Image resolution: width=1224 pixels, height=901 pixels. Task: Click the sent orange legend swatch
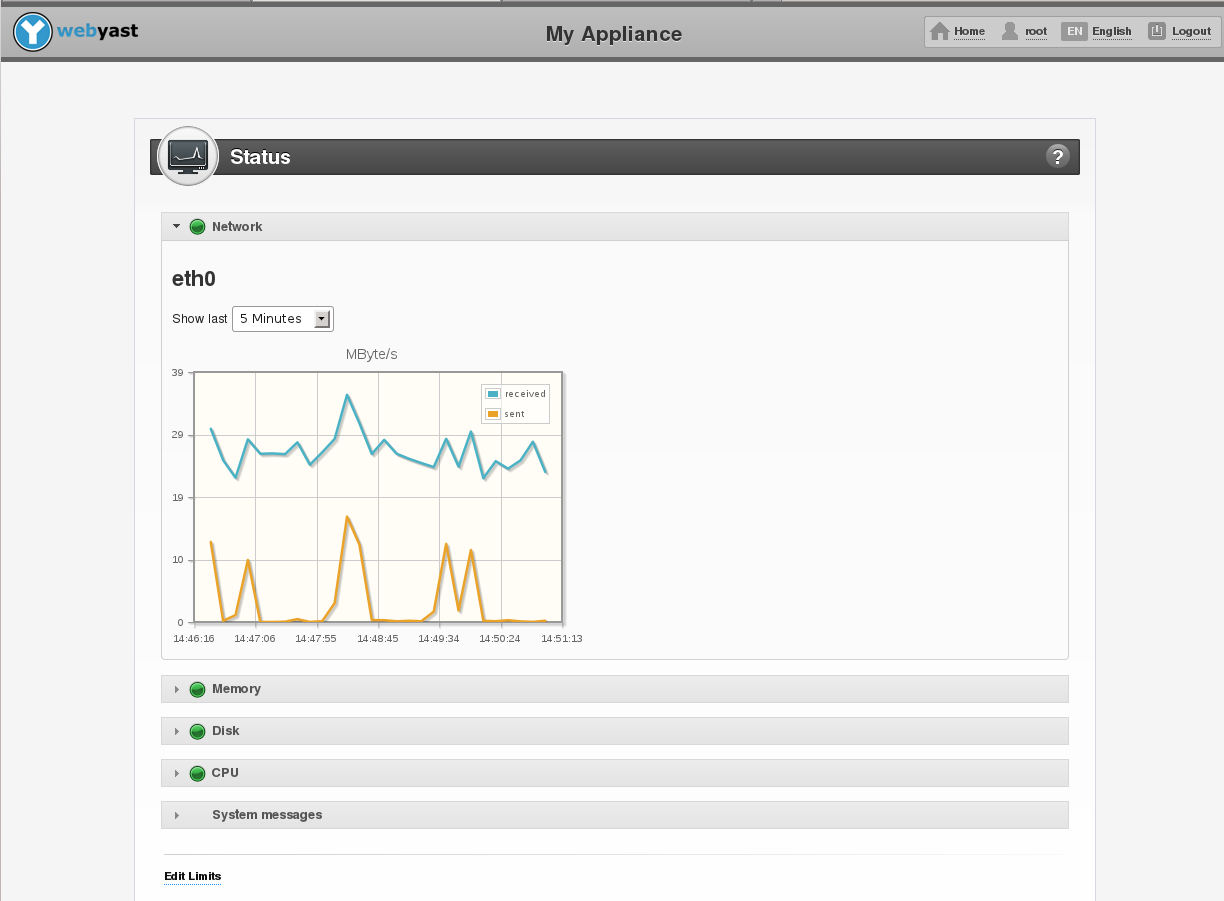(x=493, y=414)
